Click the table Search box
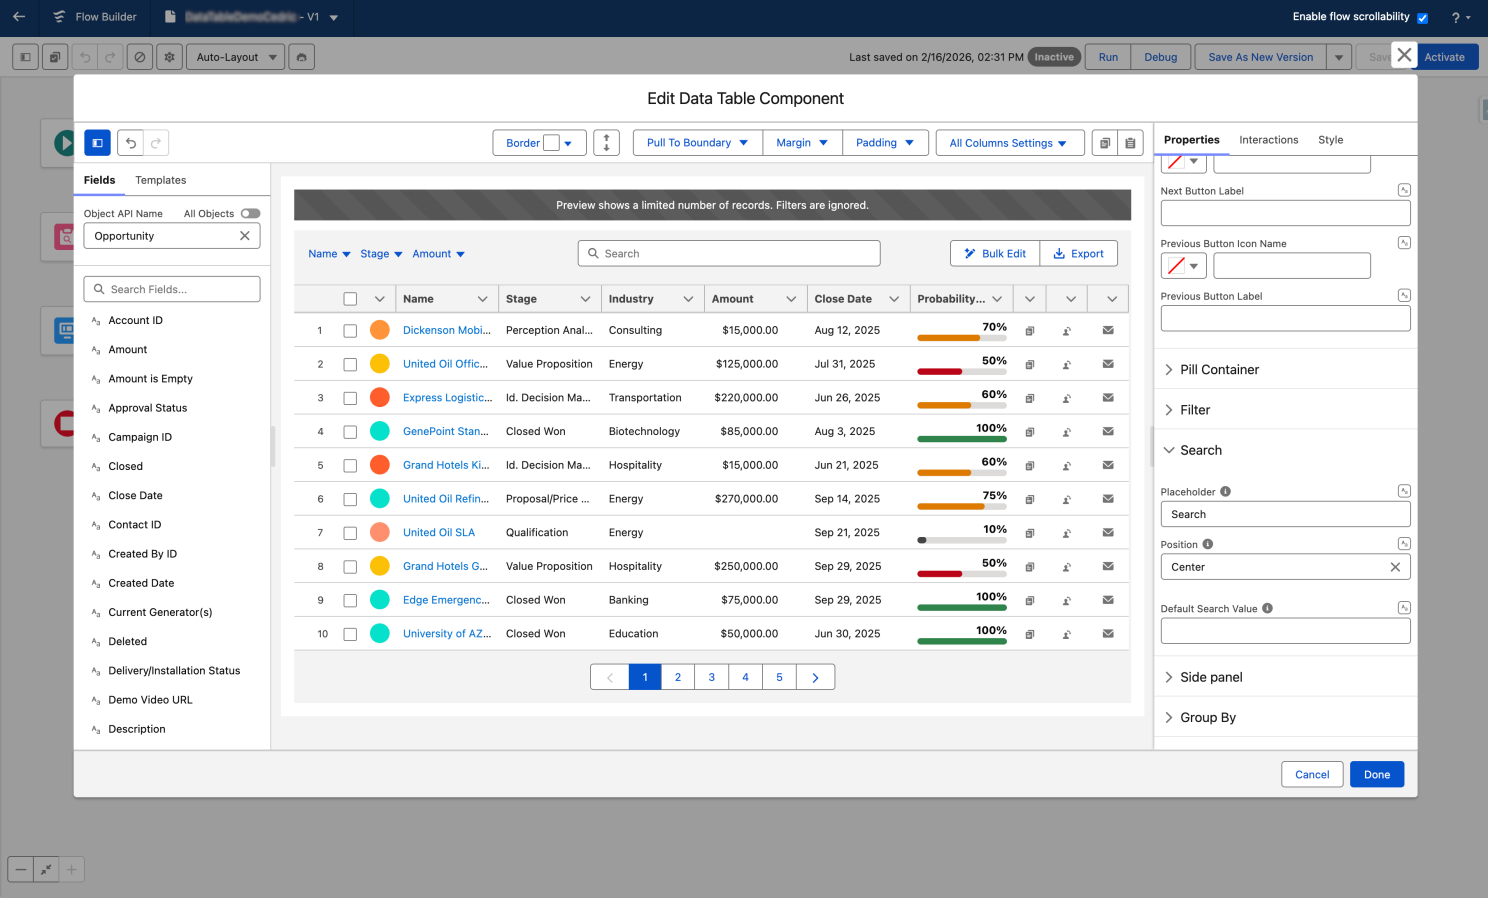 point(729,254)
